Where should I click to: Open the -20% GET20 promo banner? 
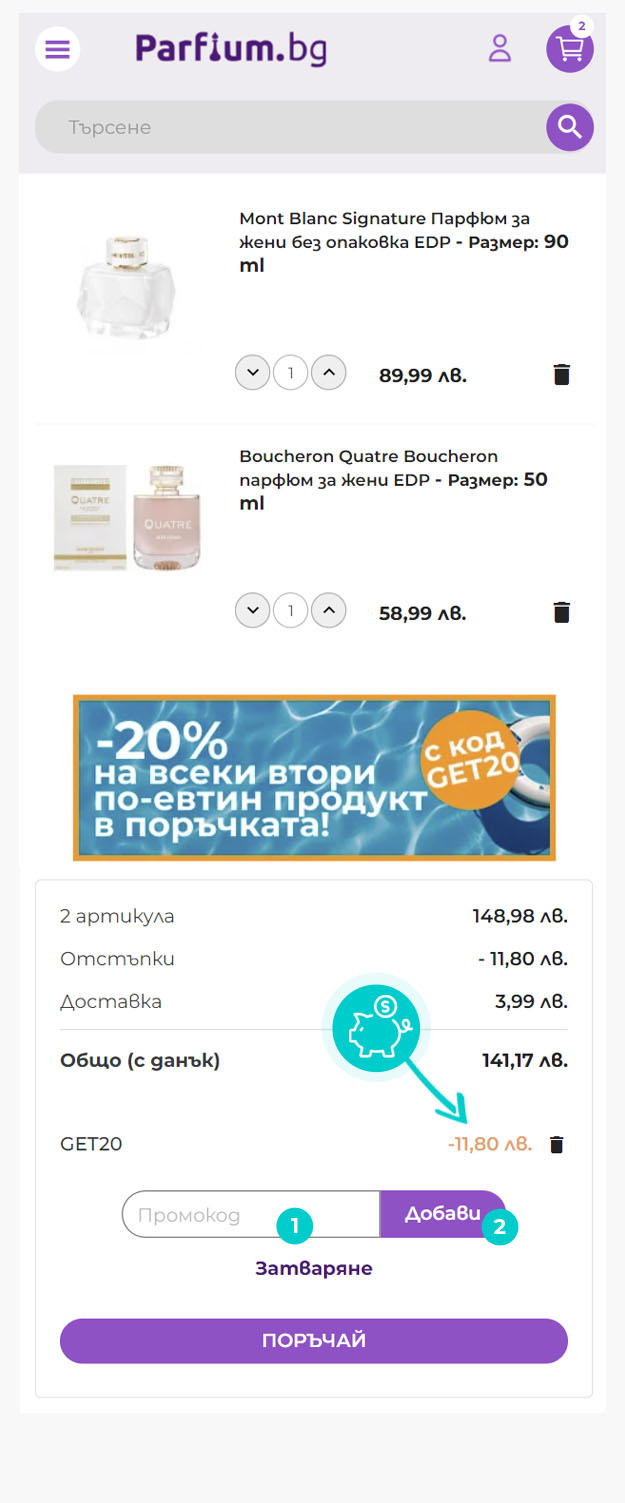[x=314, y=778]
